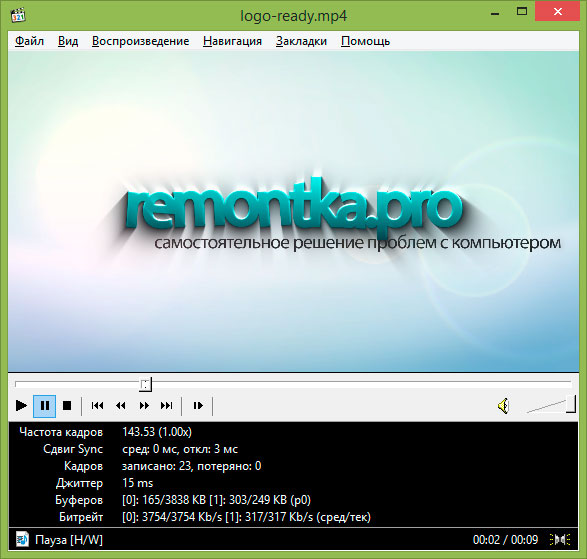The image size is (587, 559).
Task: Adjust the volume slider handle
Action: [x=571, y=404]
